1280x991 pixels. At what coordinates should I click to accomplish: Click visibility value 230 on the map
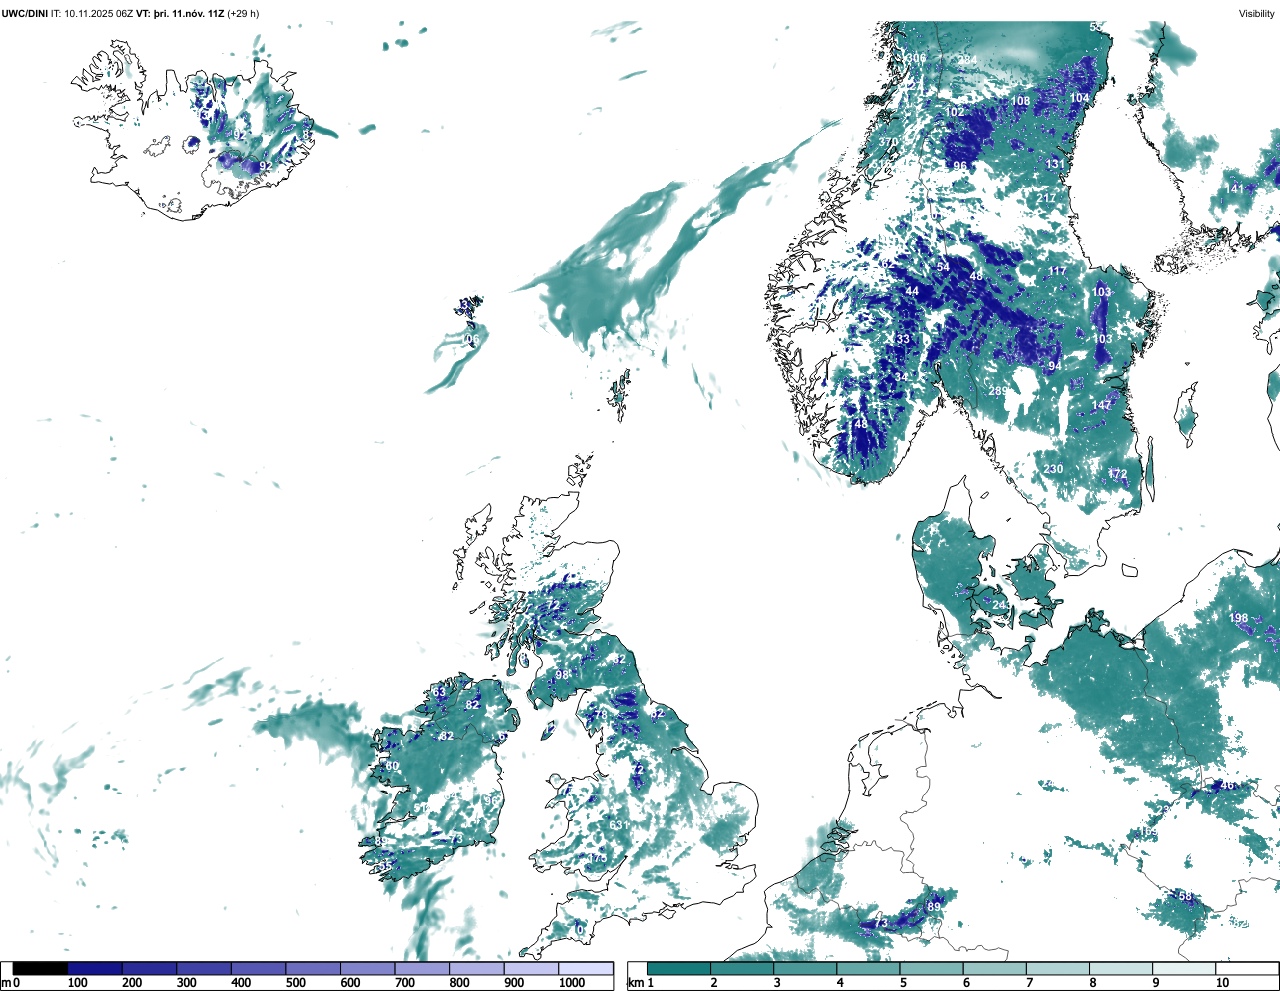[1054, 469]
